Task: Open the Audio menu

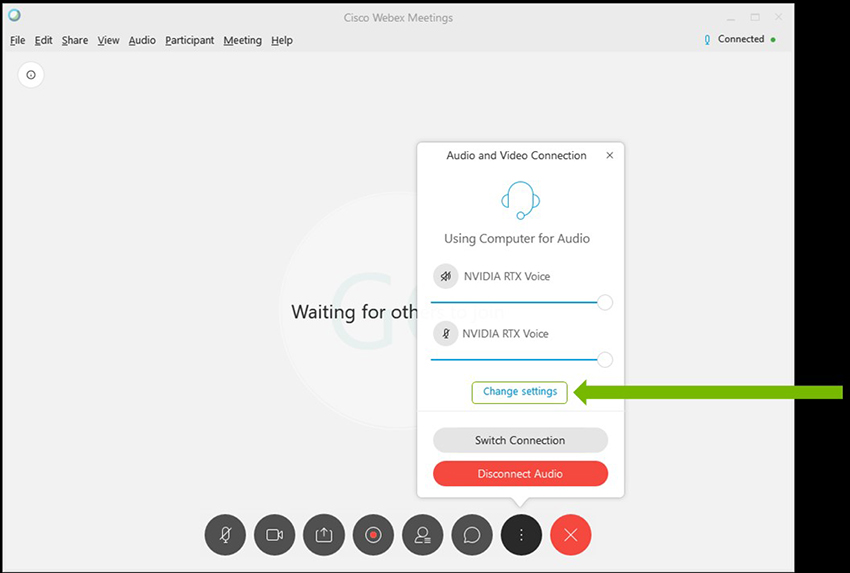Action: 142,40
